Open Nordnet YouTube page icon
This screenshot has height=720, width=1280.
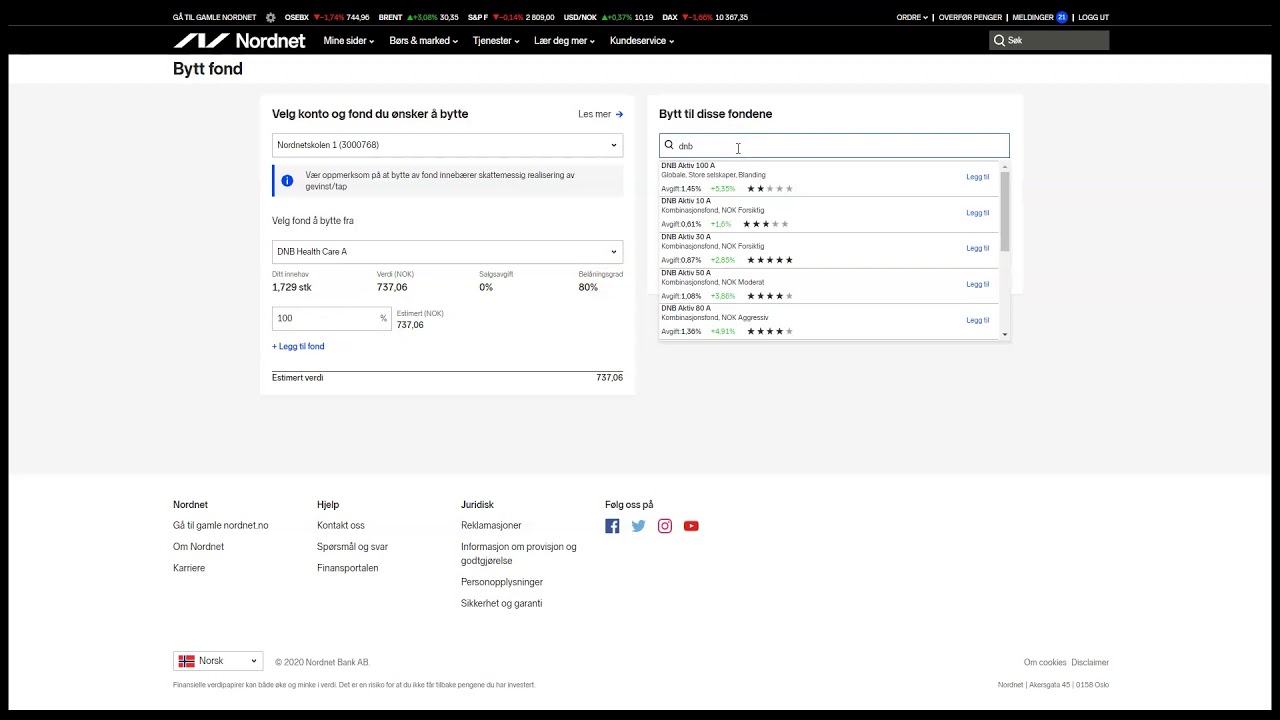pyautogui.click(x=691, y=526)
